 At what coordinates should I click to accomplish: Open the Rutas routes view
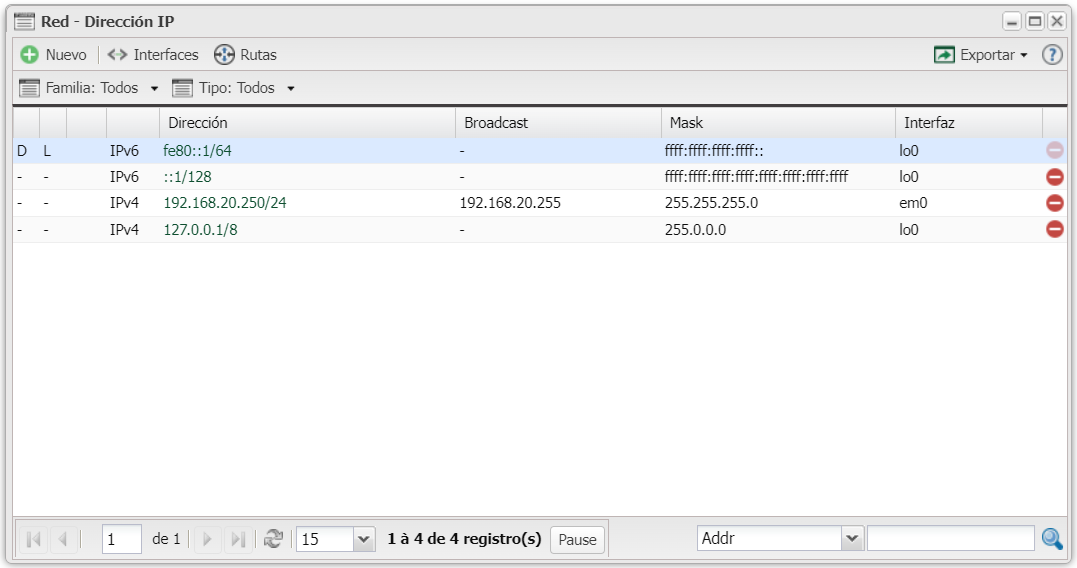pos(245,55)
